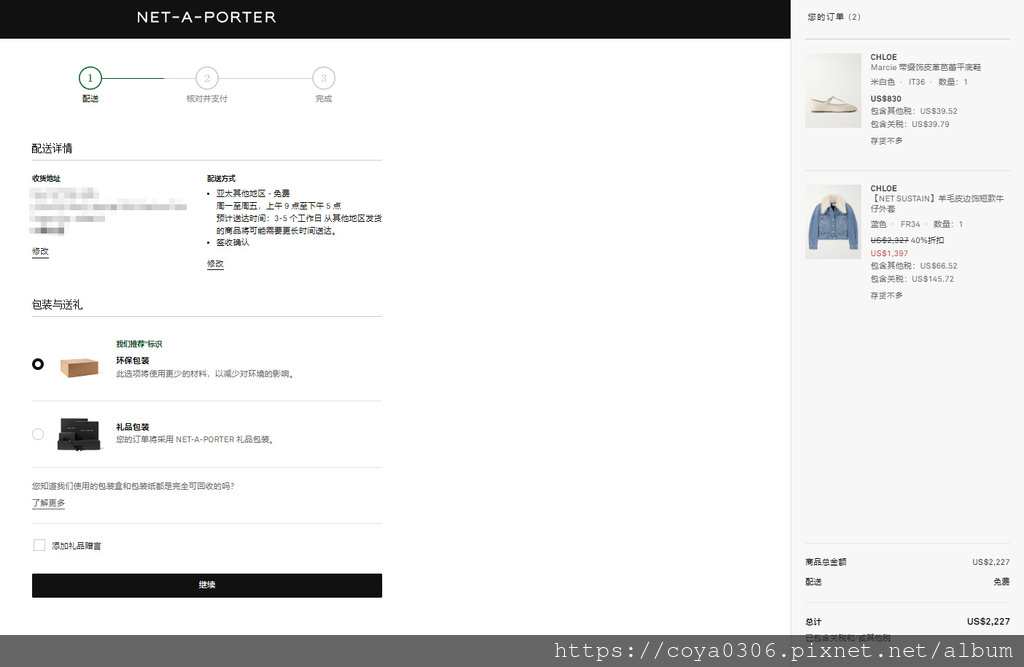Select the 礼品包装 radio button
The height and width of the screenshot is (667, 1024).
tap(38, 434)
